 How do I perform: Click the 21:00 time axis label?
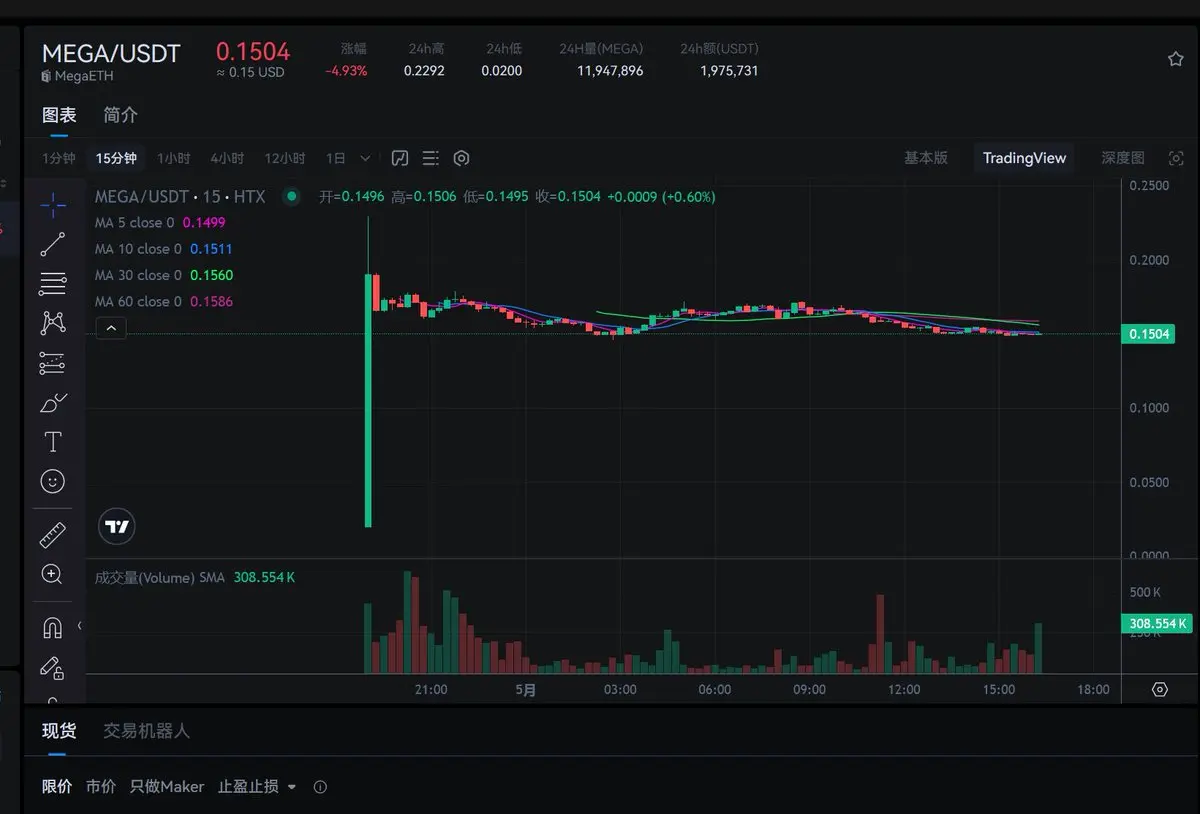(x=431, y=690)
